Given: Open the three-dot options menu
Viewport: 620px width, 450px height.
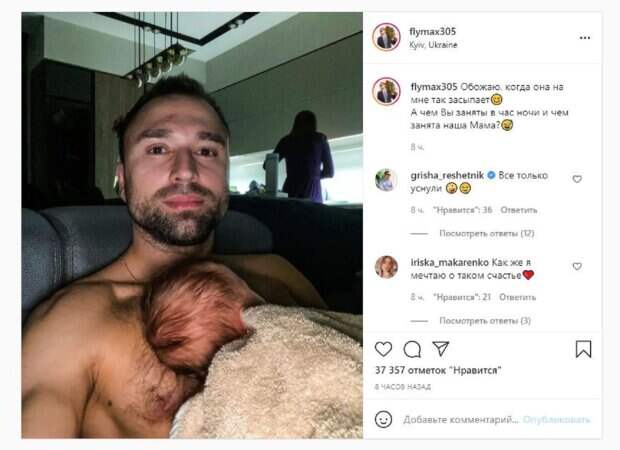Looking at the screenshot, I should coord(585,38).
